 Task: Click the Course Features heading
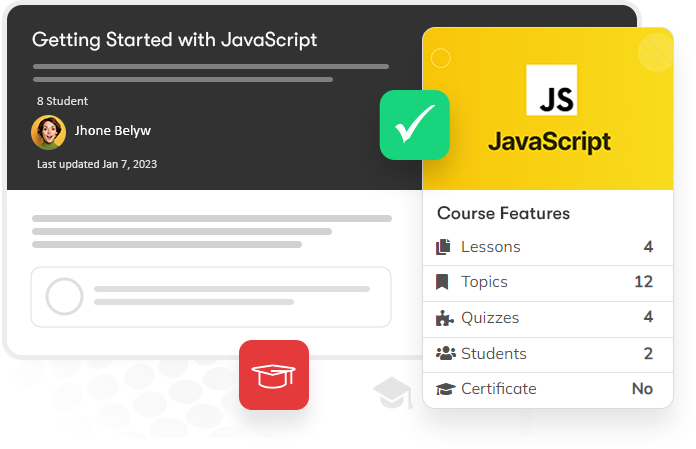503,213
